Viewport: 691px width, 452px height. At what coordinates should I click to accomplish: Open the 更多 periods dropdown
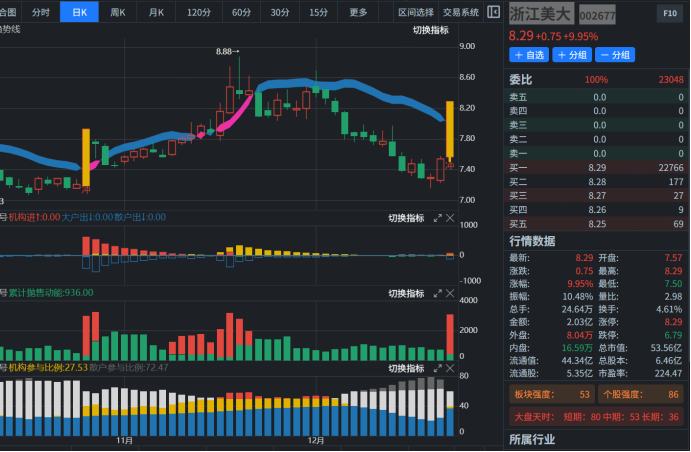[x=358, y=12]
